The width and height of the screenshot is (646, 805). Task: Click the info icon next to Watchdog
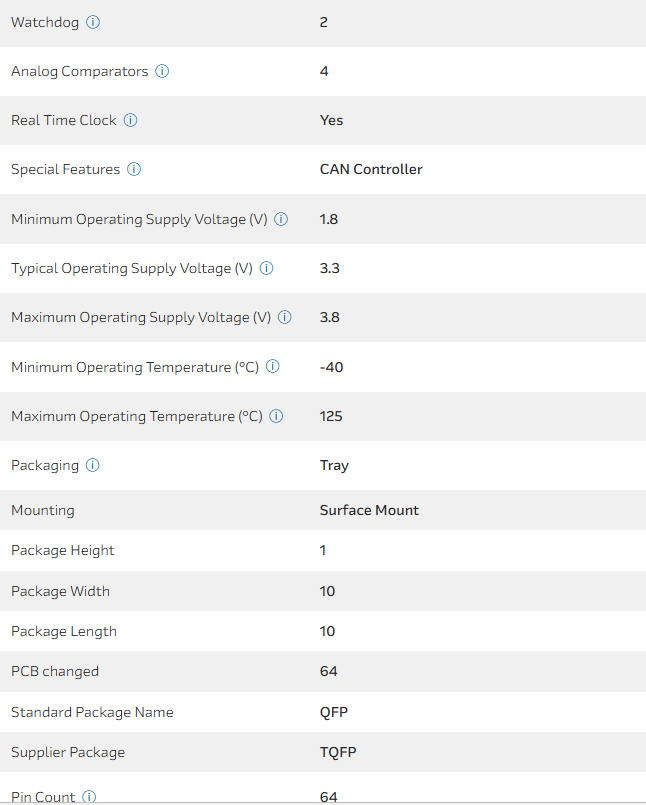(93, 22)
